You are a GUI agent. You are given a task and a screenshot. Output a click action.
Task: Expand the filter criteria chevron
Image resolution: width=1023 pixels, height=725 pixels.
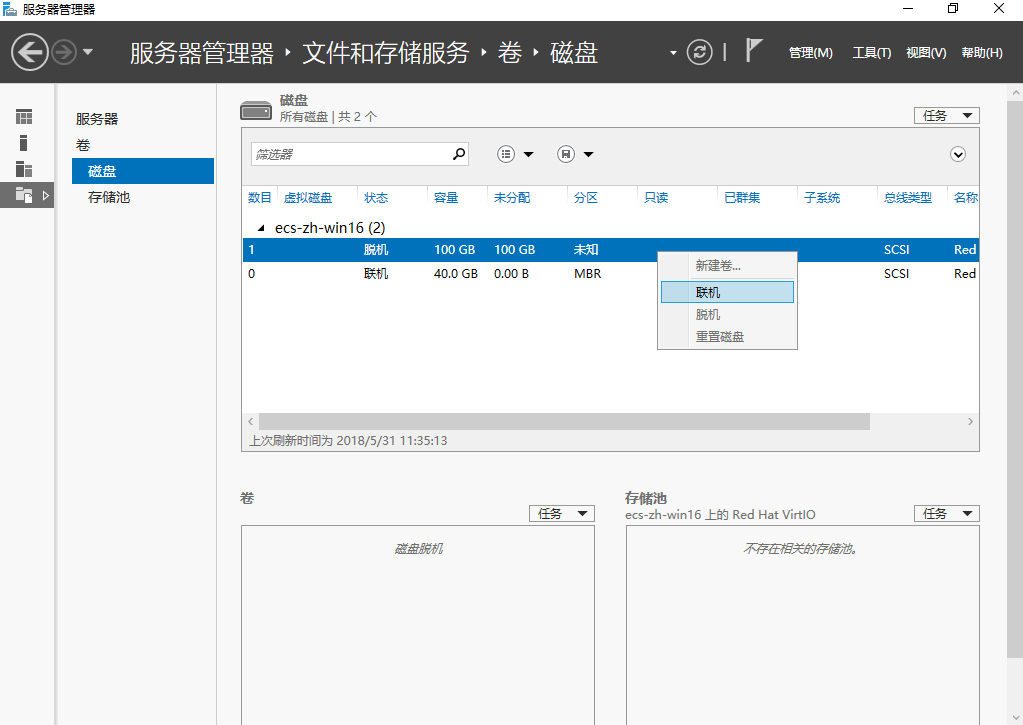pos(958,154)
